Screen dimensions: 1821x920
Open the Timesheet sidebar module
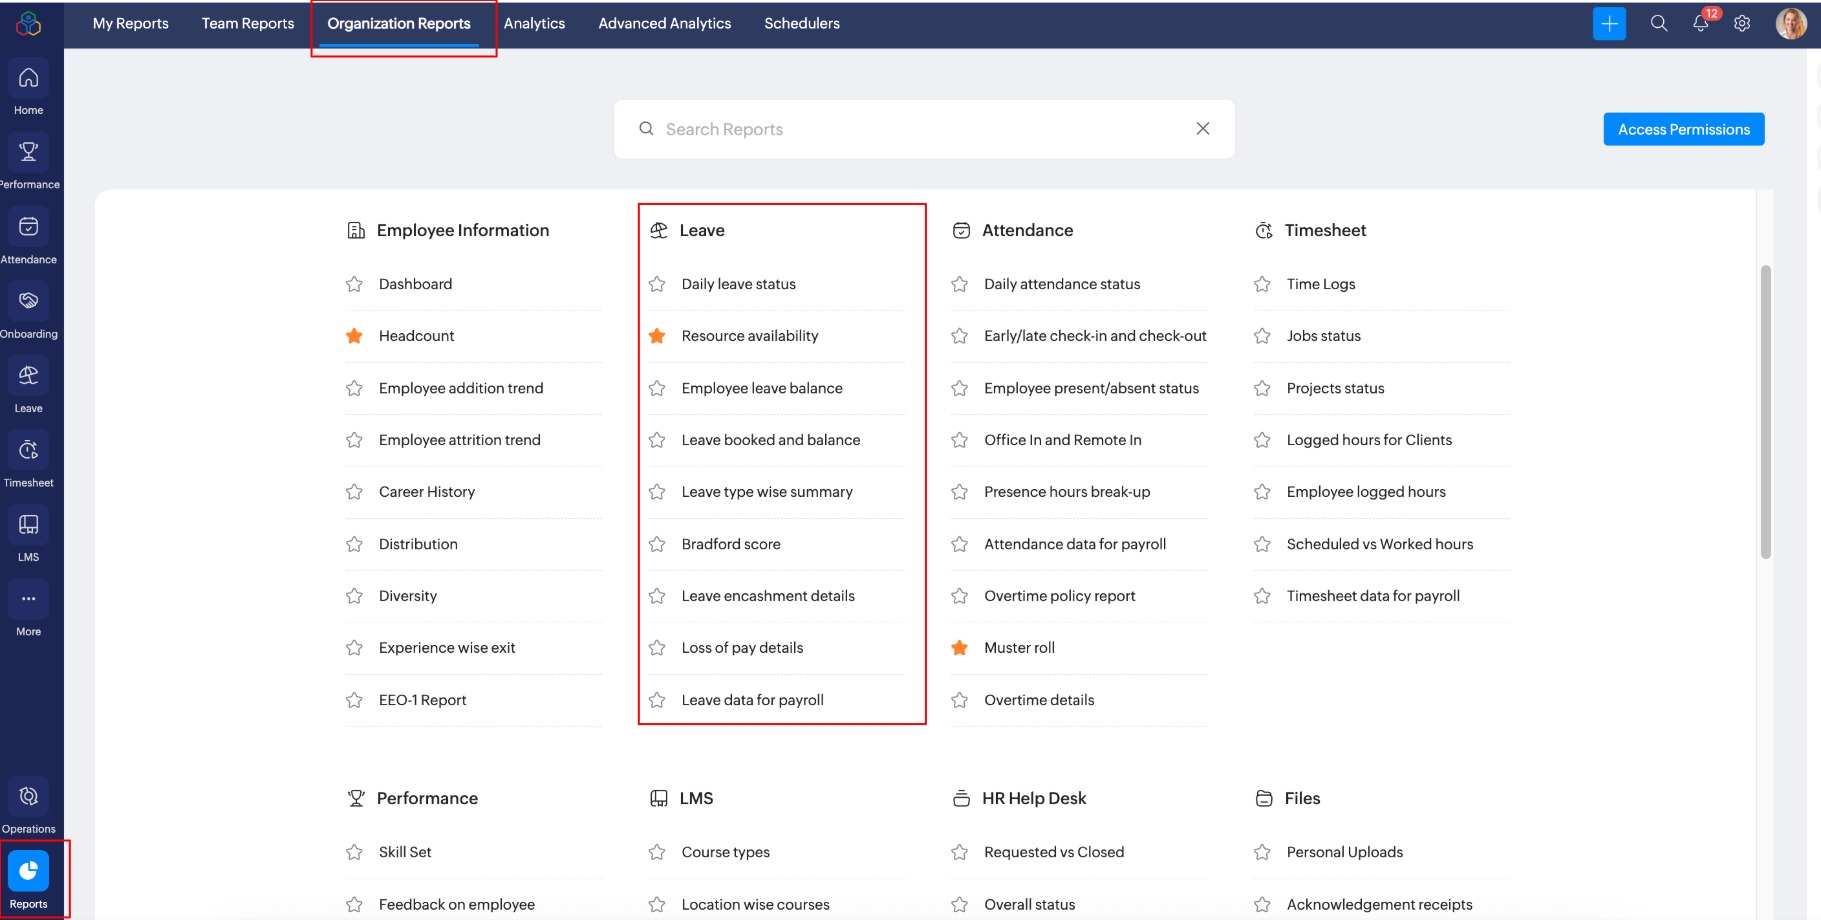(28, 460)
